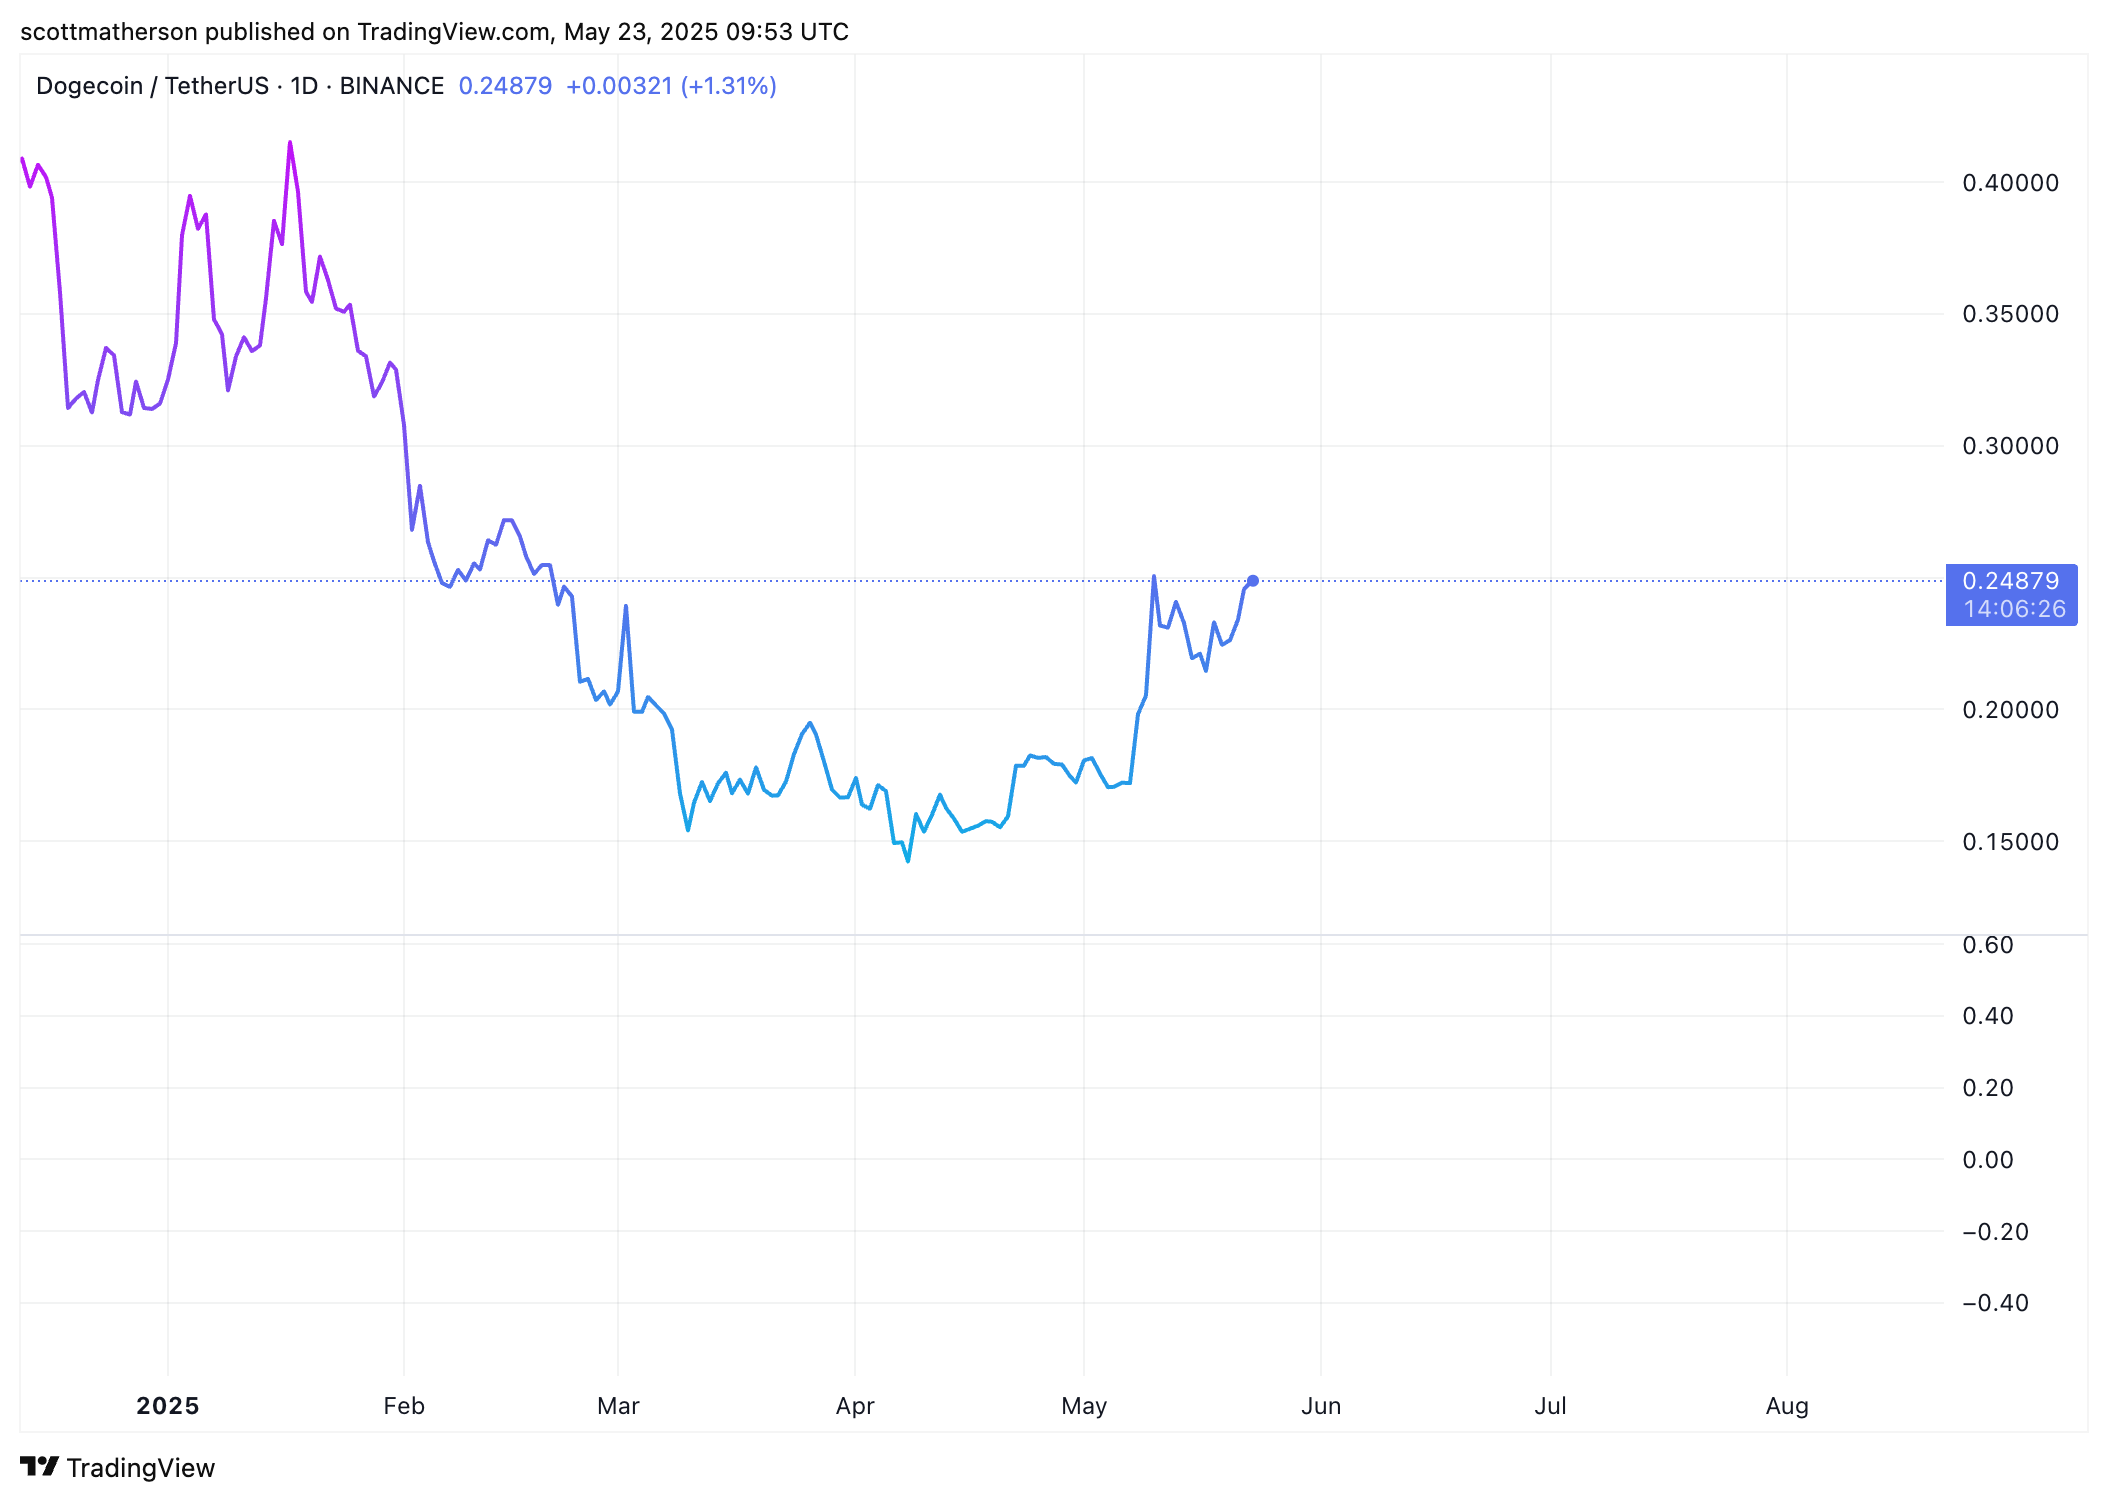Click the 0.00 label in the lower pane

point(1988,1160)
